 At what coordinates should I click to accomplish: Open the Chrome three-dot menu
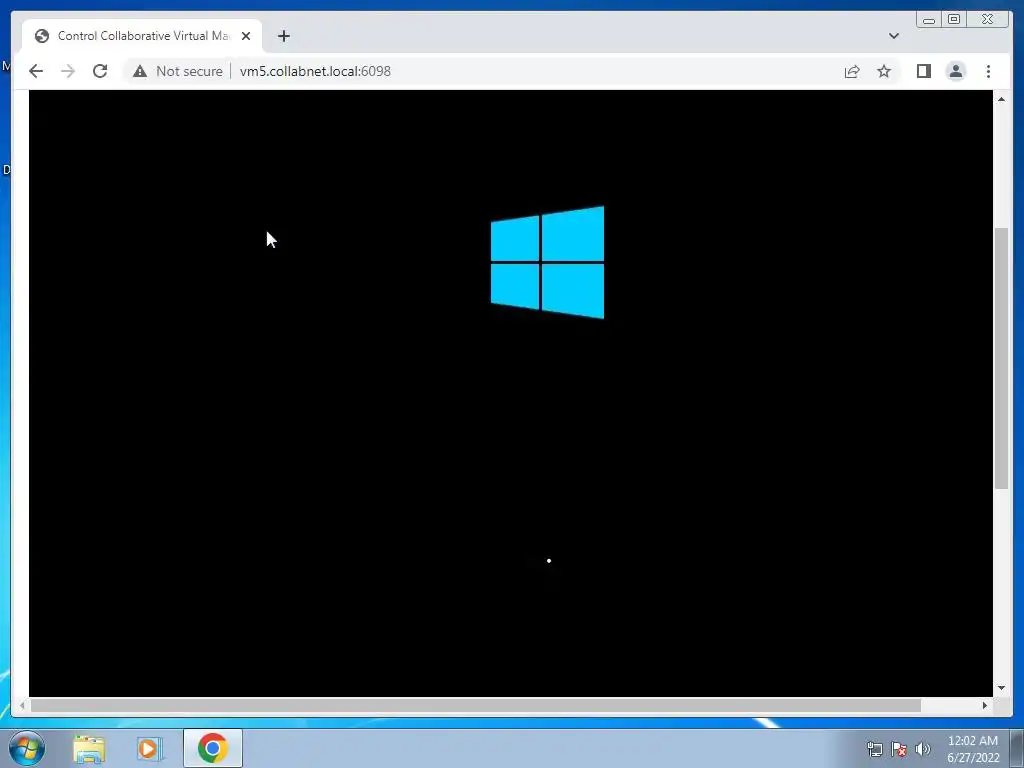988,71
